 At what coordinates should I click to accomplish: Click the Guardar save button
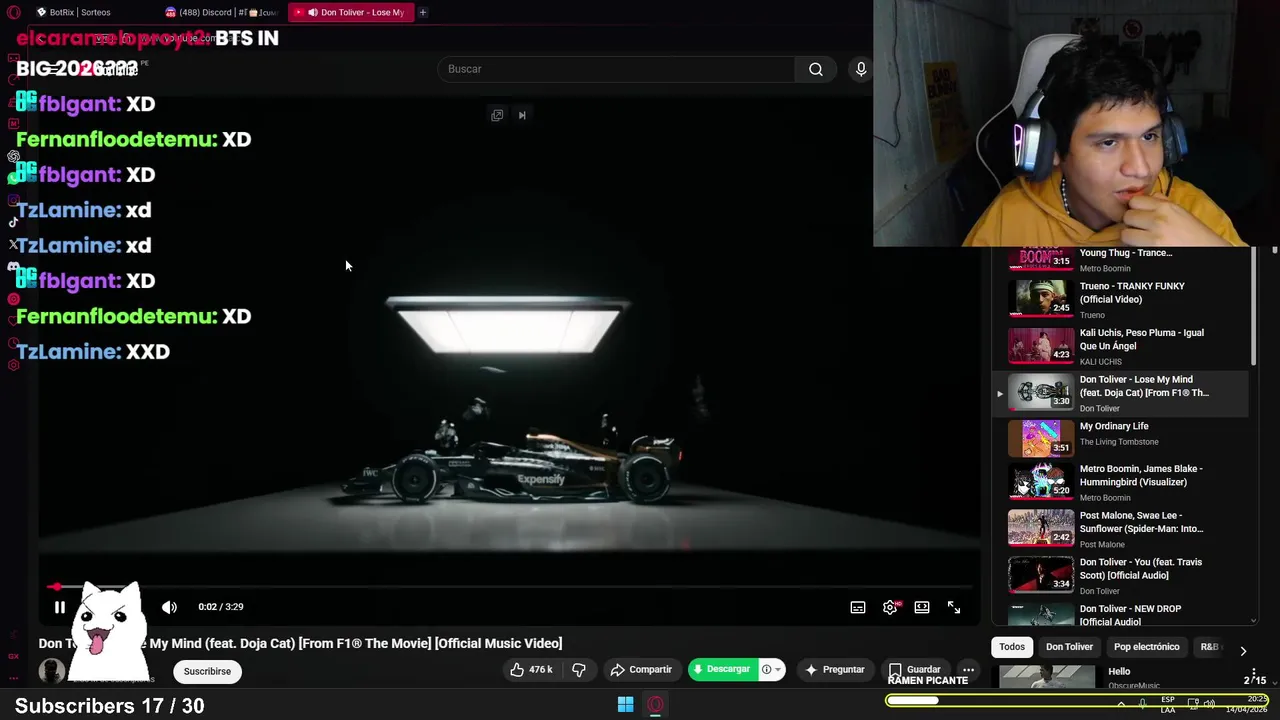(915, 670)
